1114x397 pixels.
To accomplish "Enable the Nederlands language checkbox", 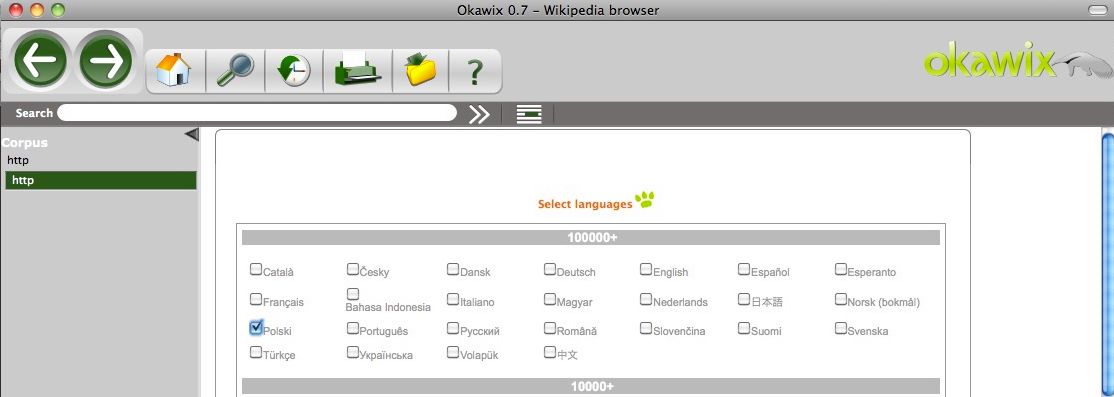I will click(x=646, y=299).
